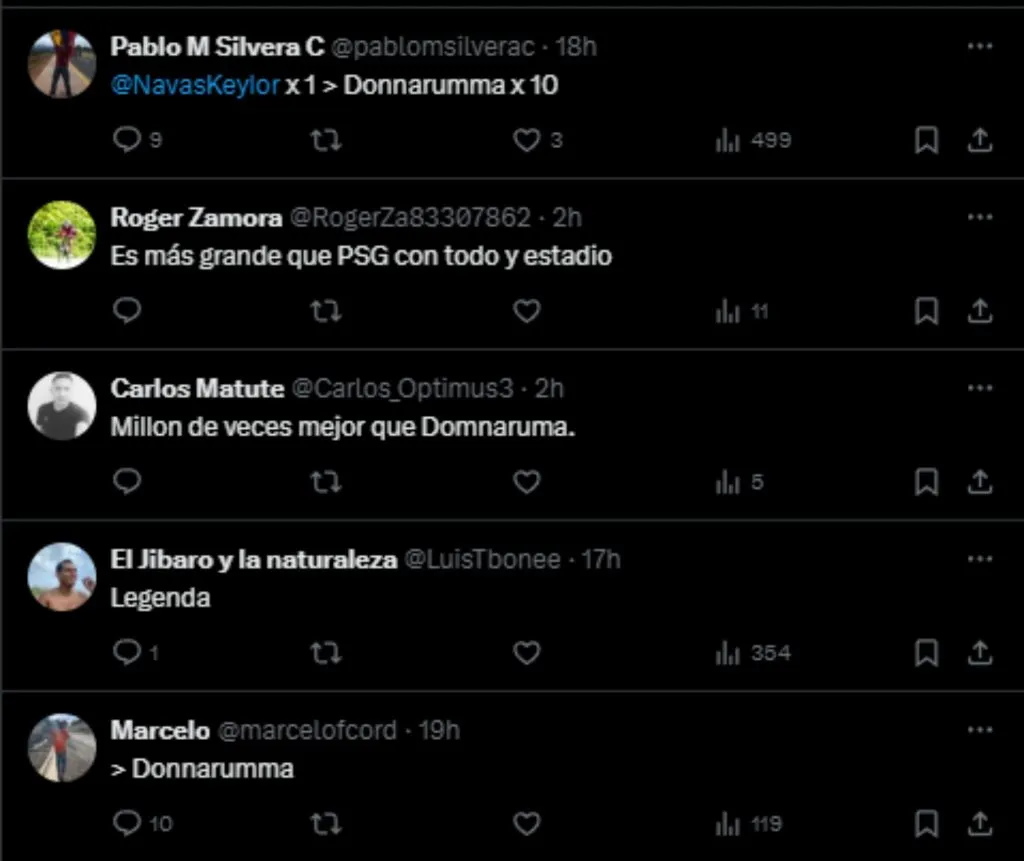This screenshot has width=1024, height=861.
Task: Like Carlos Matute's reply
Action: 527,482
